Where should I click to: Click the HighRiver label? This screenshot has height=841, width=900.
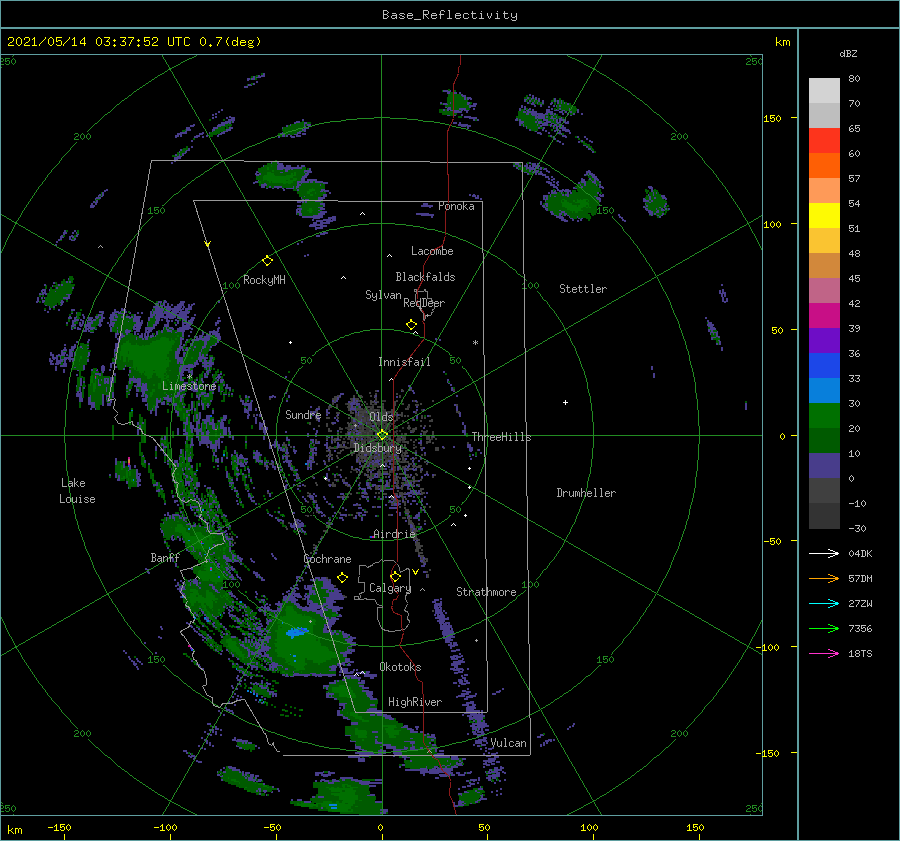tap(415, 702)
